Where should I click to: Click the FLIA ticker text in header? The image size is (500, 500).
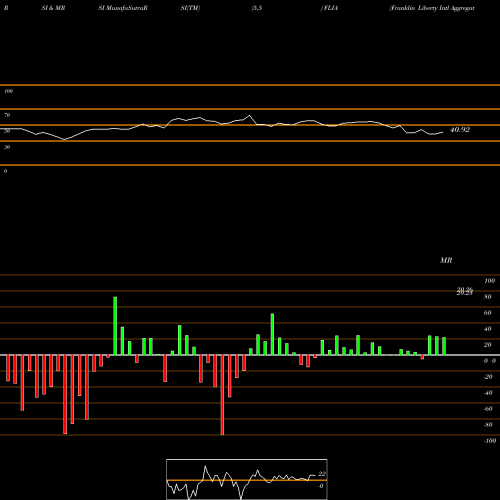click(331, 8)
